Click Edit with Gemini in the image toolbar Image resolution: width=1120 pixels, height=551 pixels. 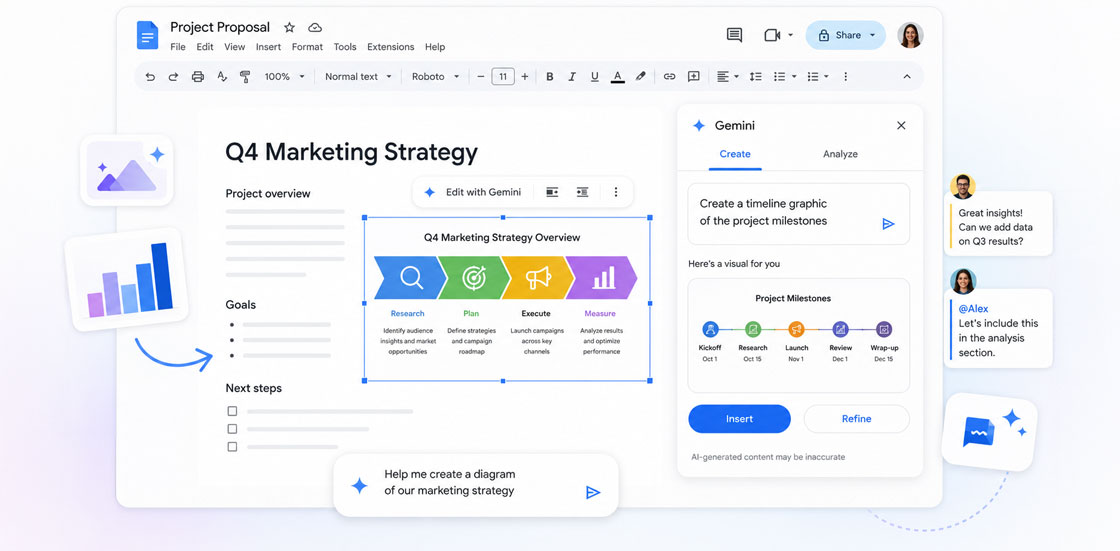pos(473,192)
